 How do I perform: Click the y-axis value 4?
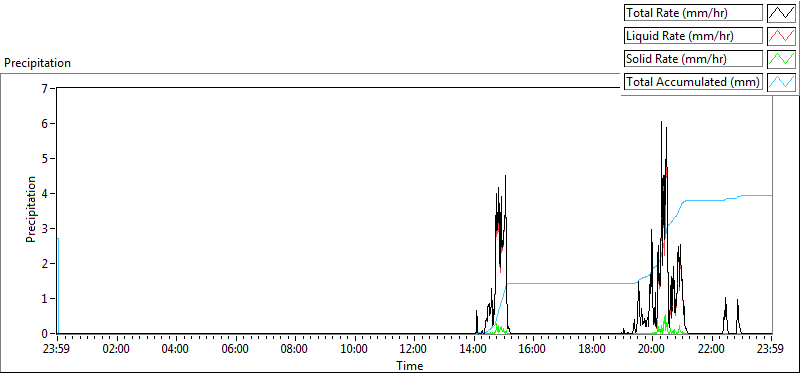[44, 193]
